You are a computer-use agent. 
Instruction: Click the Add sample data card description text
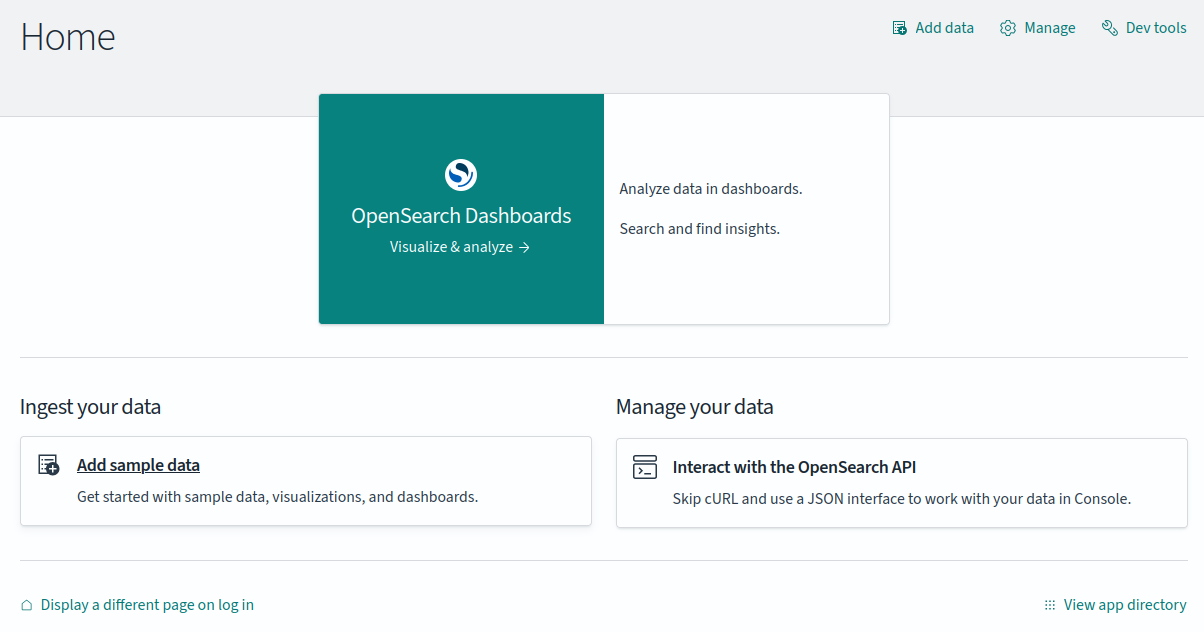[x=278, y=496]
